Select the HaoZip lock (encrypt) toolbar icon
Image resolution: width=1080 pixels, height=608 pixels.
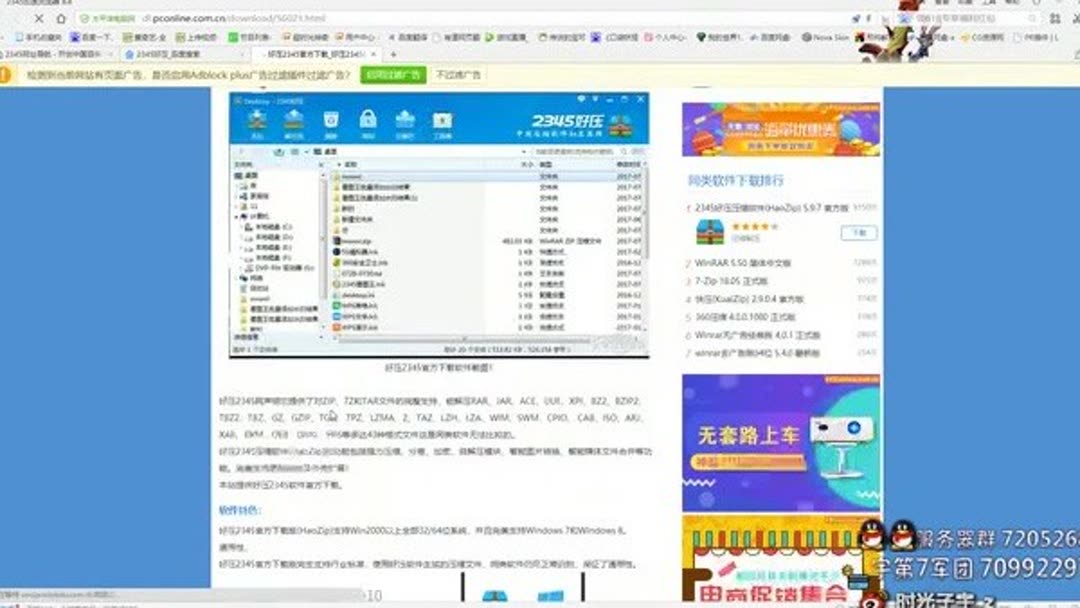[367, 117]
